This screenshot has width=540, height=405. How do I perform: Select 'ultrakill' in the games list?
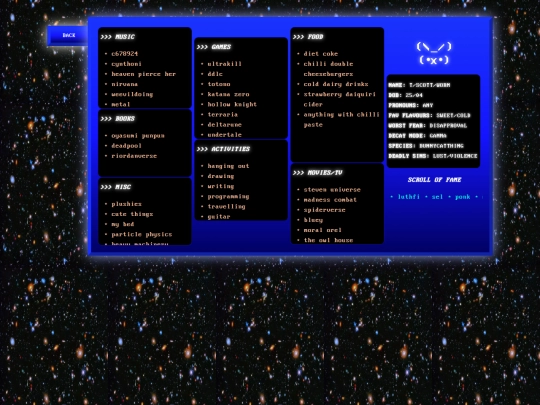tap(225, 64)
